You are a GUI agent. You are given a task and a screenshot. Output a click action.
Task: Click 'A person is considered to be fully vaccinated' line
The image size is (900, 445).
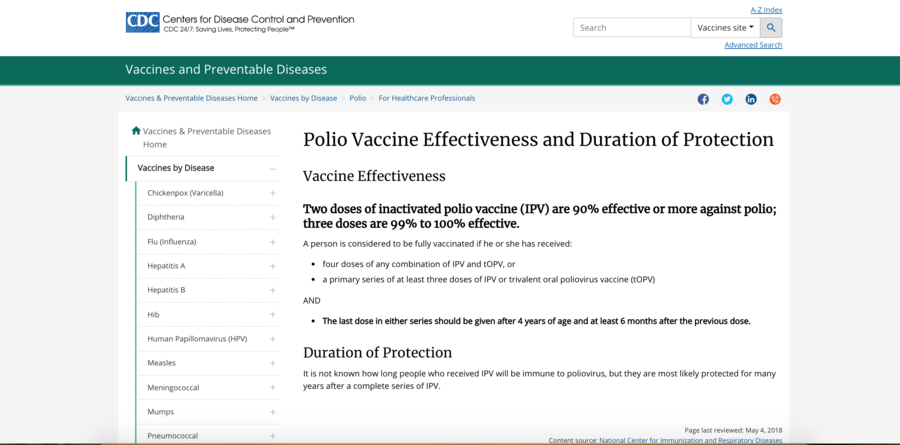[437, 243]
